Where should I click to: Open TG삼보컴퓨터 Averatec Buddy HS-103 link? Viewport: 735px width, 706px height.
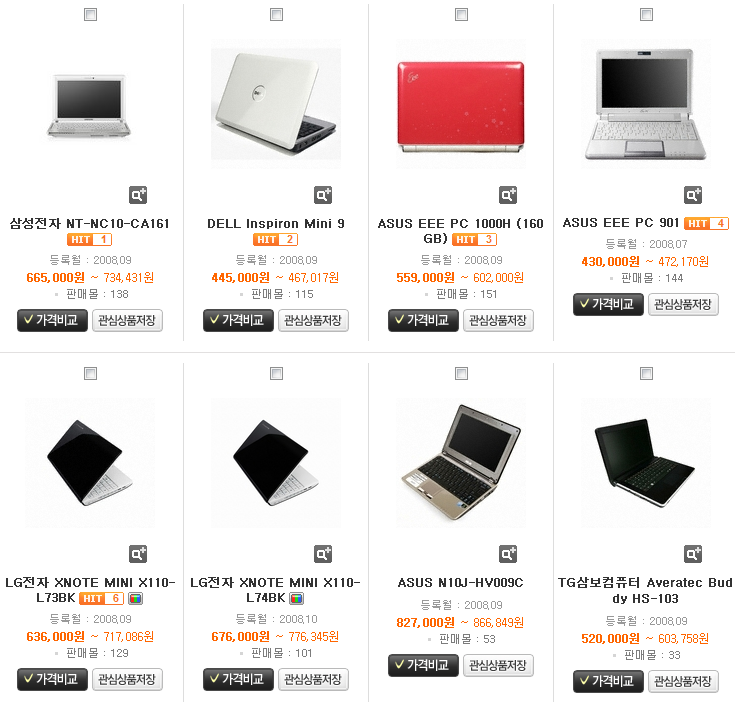[x=645, y=591]
